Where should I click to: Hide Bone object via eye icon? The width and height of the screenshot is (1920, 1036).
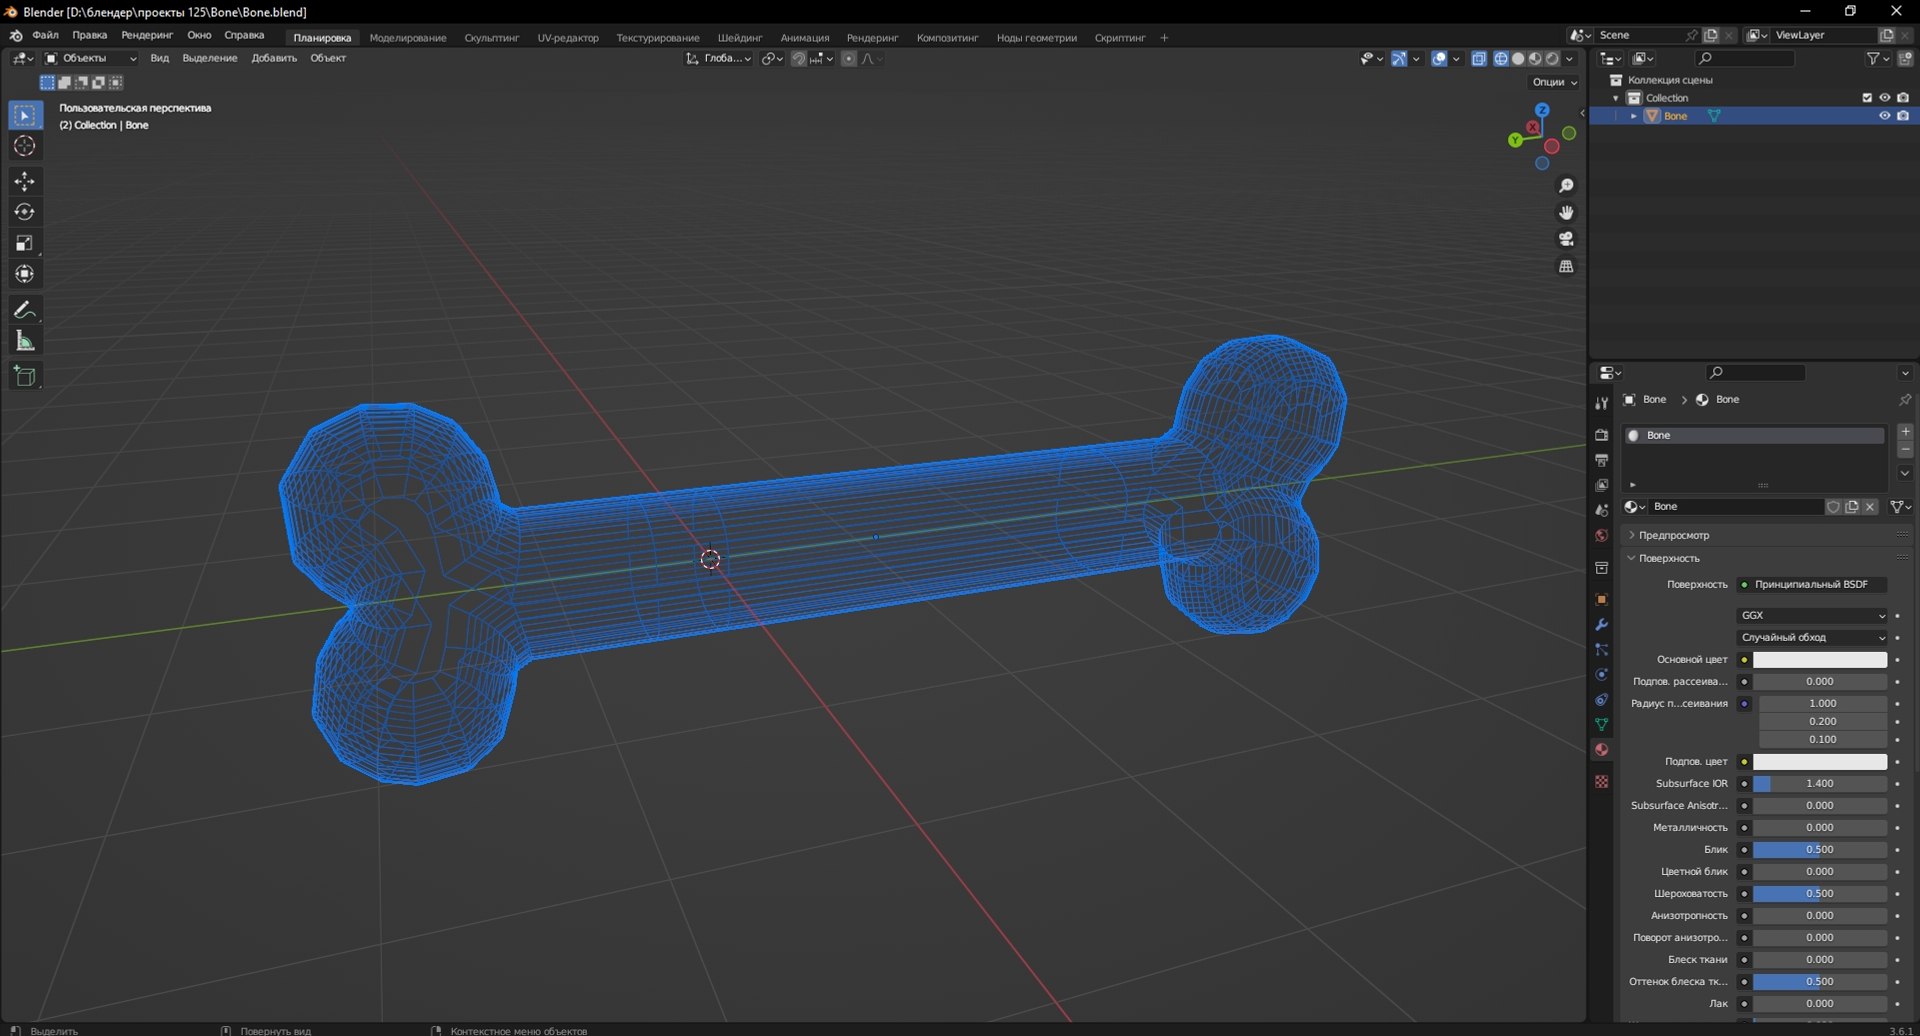point(1884,116)
